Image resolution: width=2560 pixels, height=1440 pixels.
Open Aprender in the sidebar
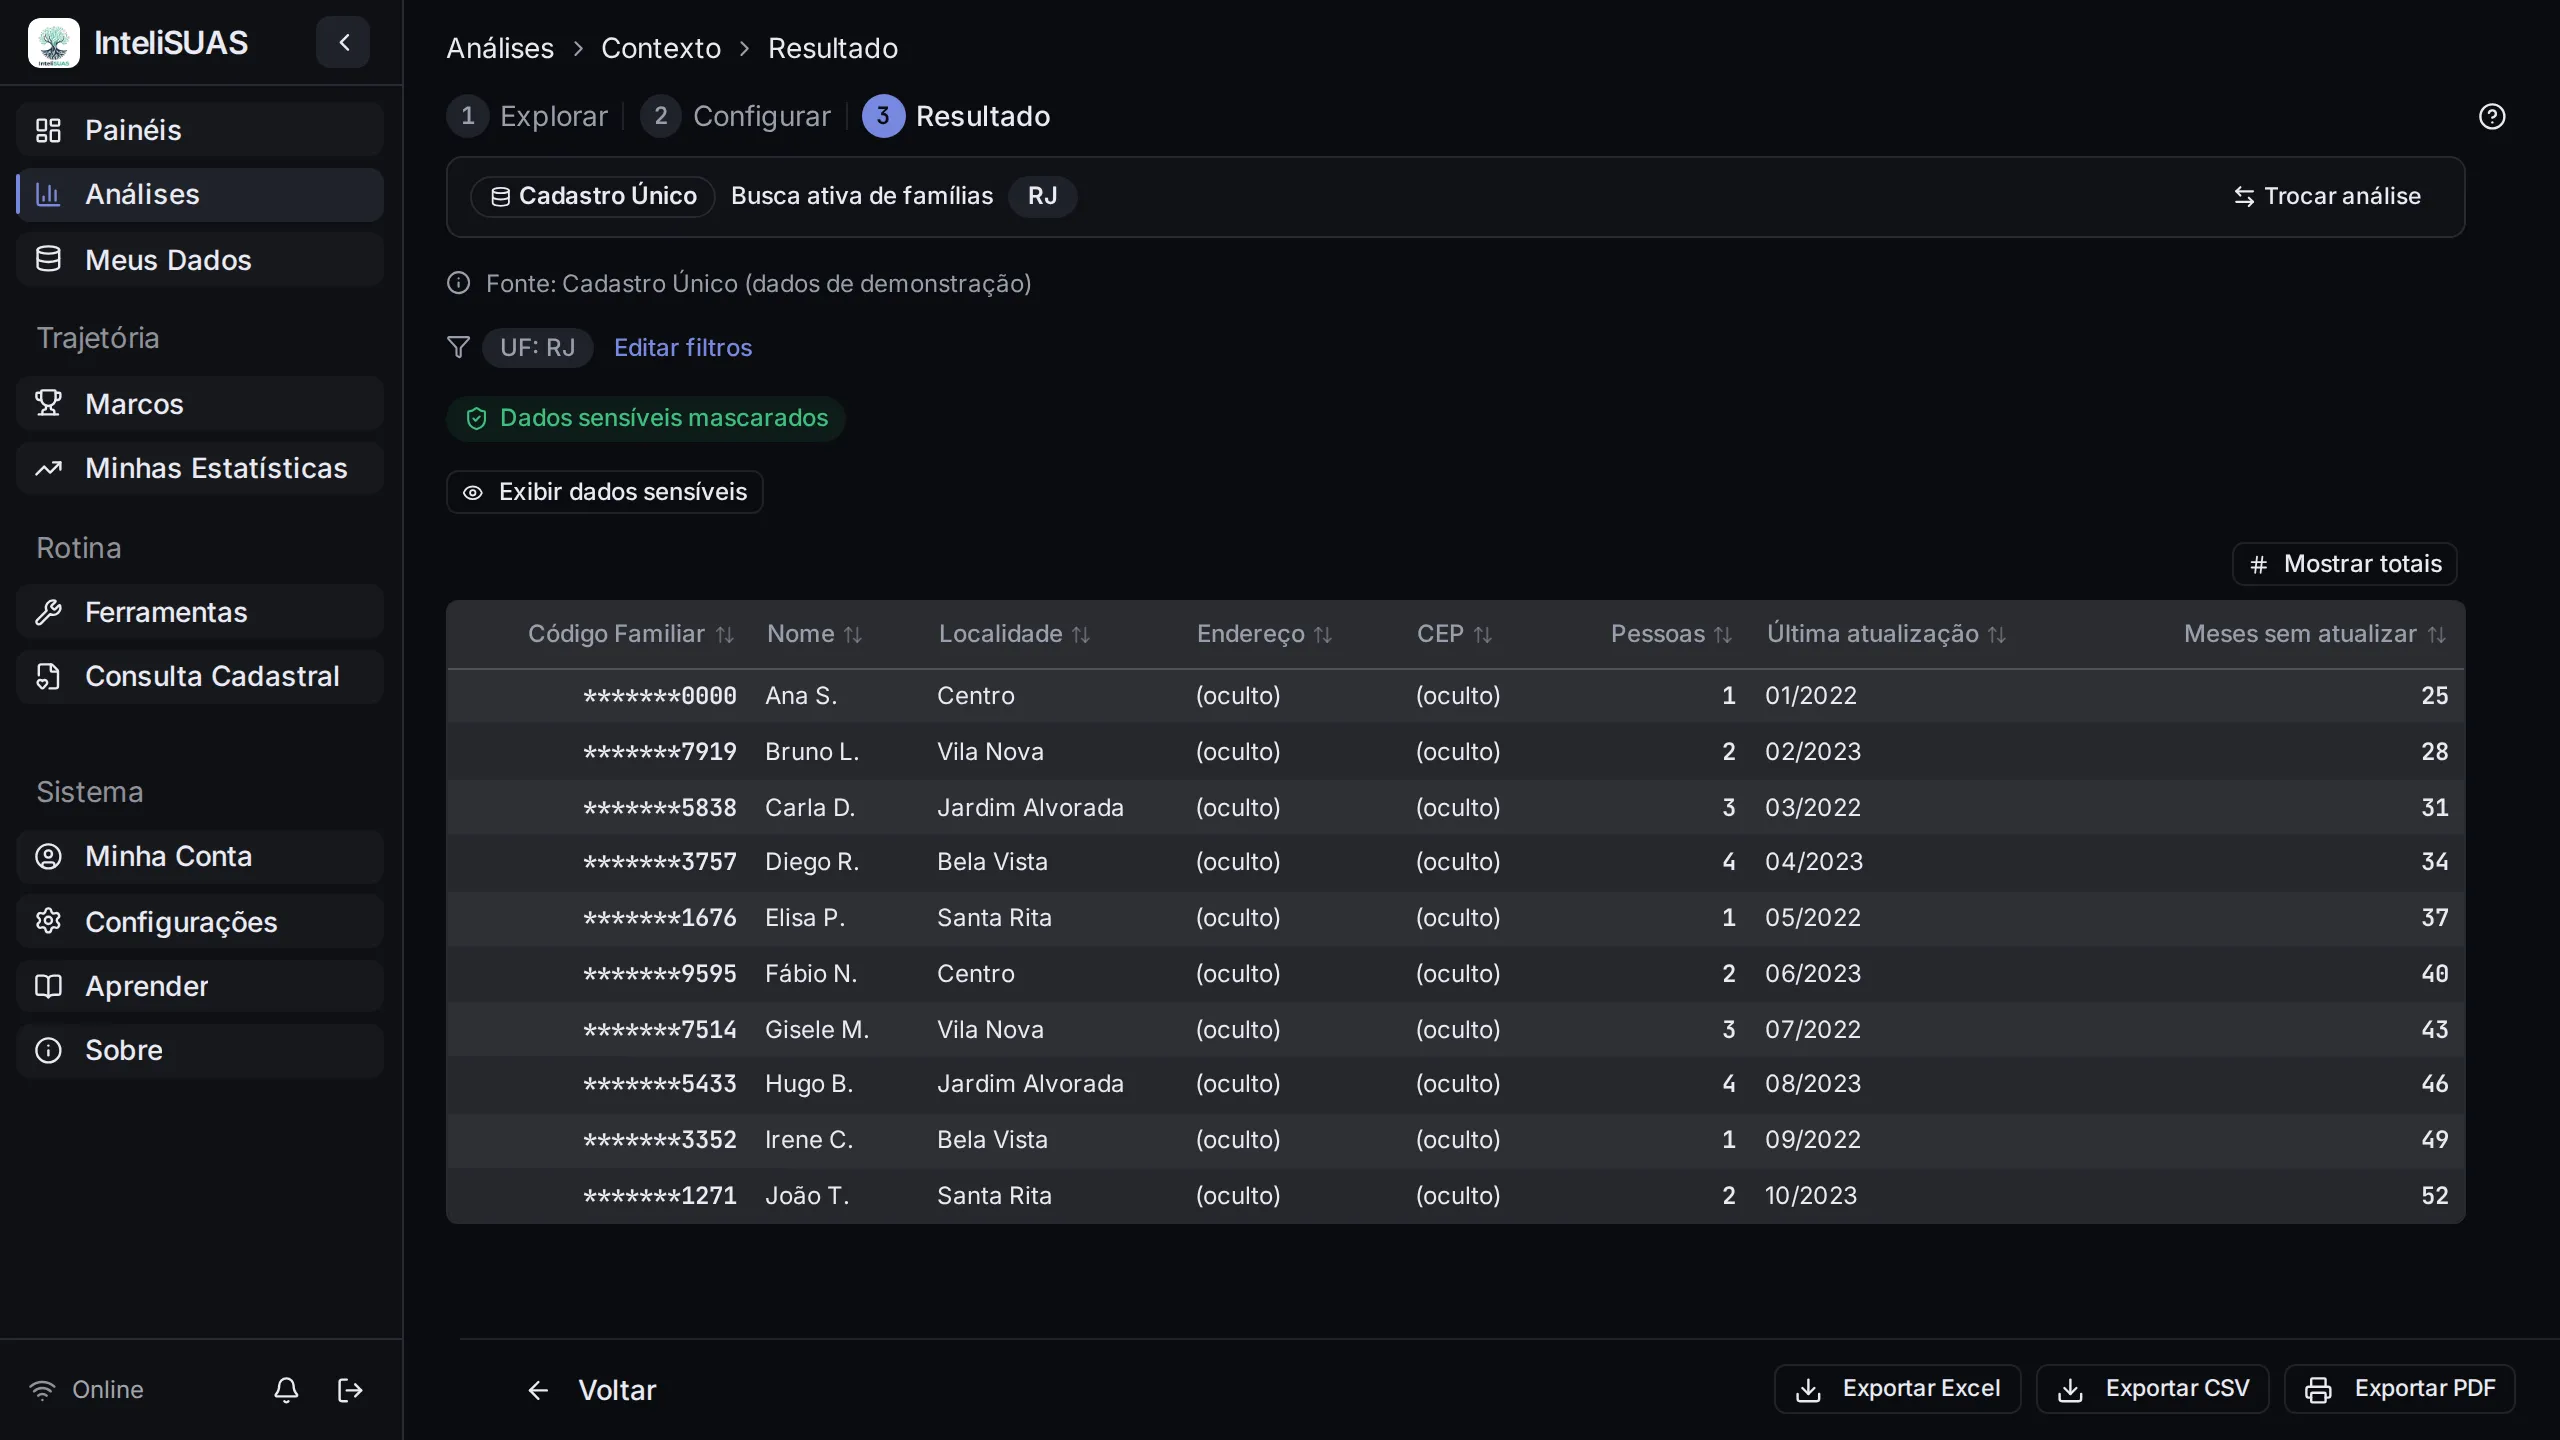[x=200, y=986]
